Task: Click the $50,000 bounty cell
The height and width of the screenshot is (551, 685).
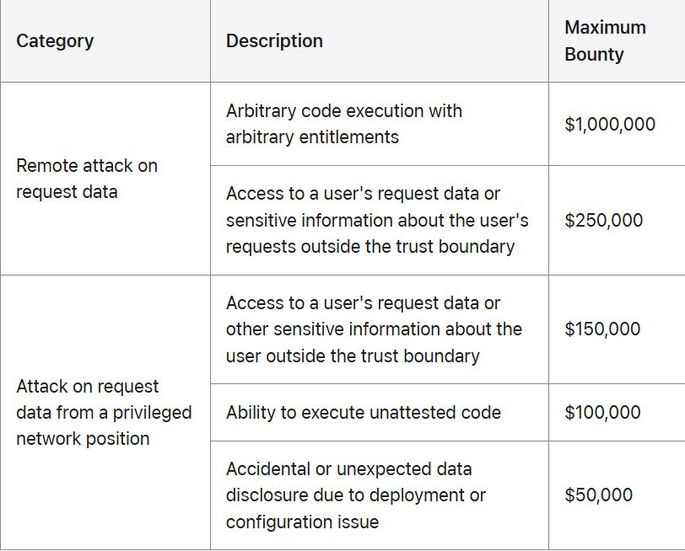Action: pos(598,495)
